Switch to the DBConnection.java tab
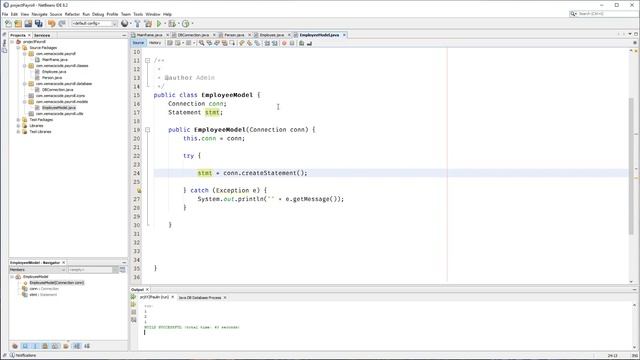This screenshot has height=360, width=640. [x=193, y=35]
